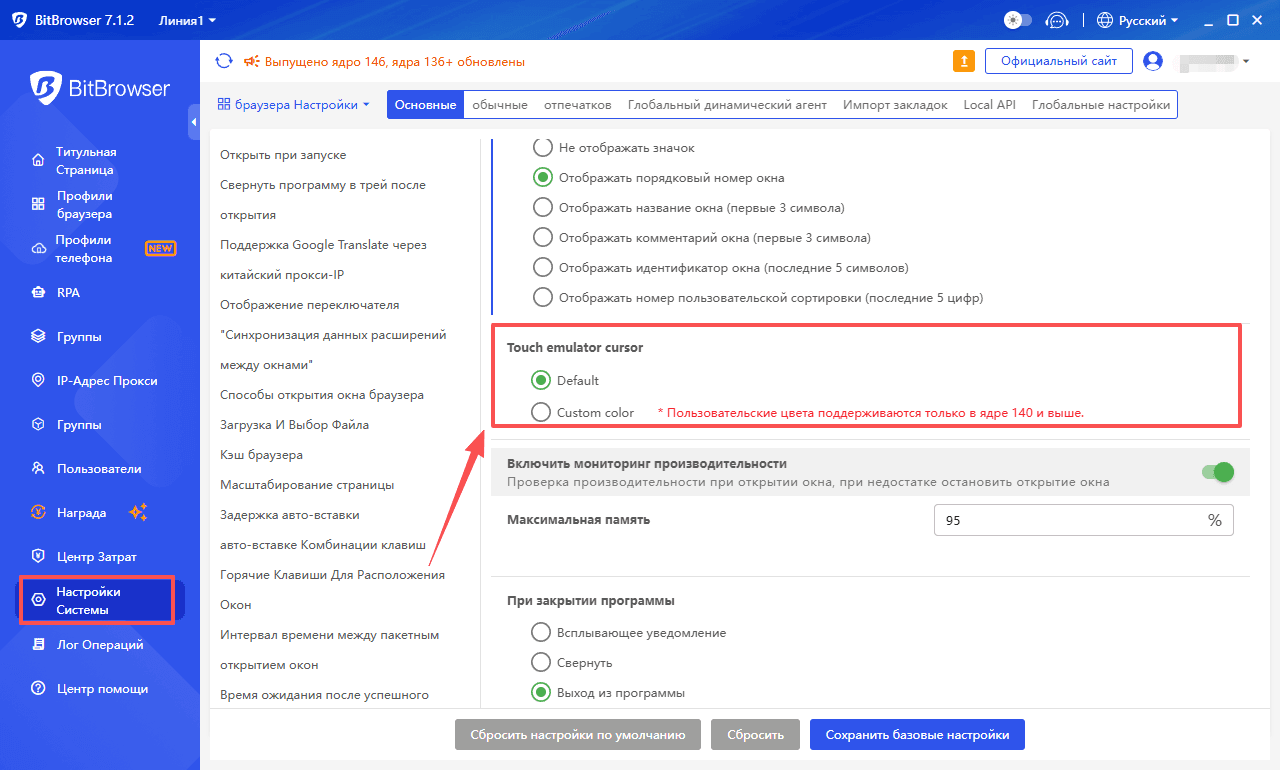Switch to Глобальные настройки tab

(1100, 105)
